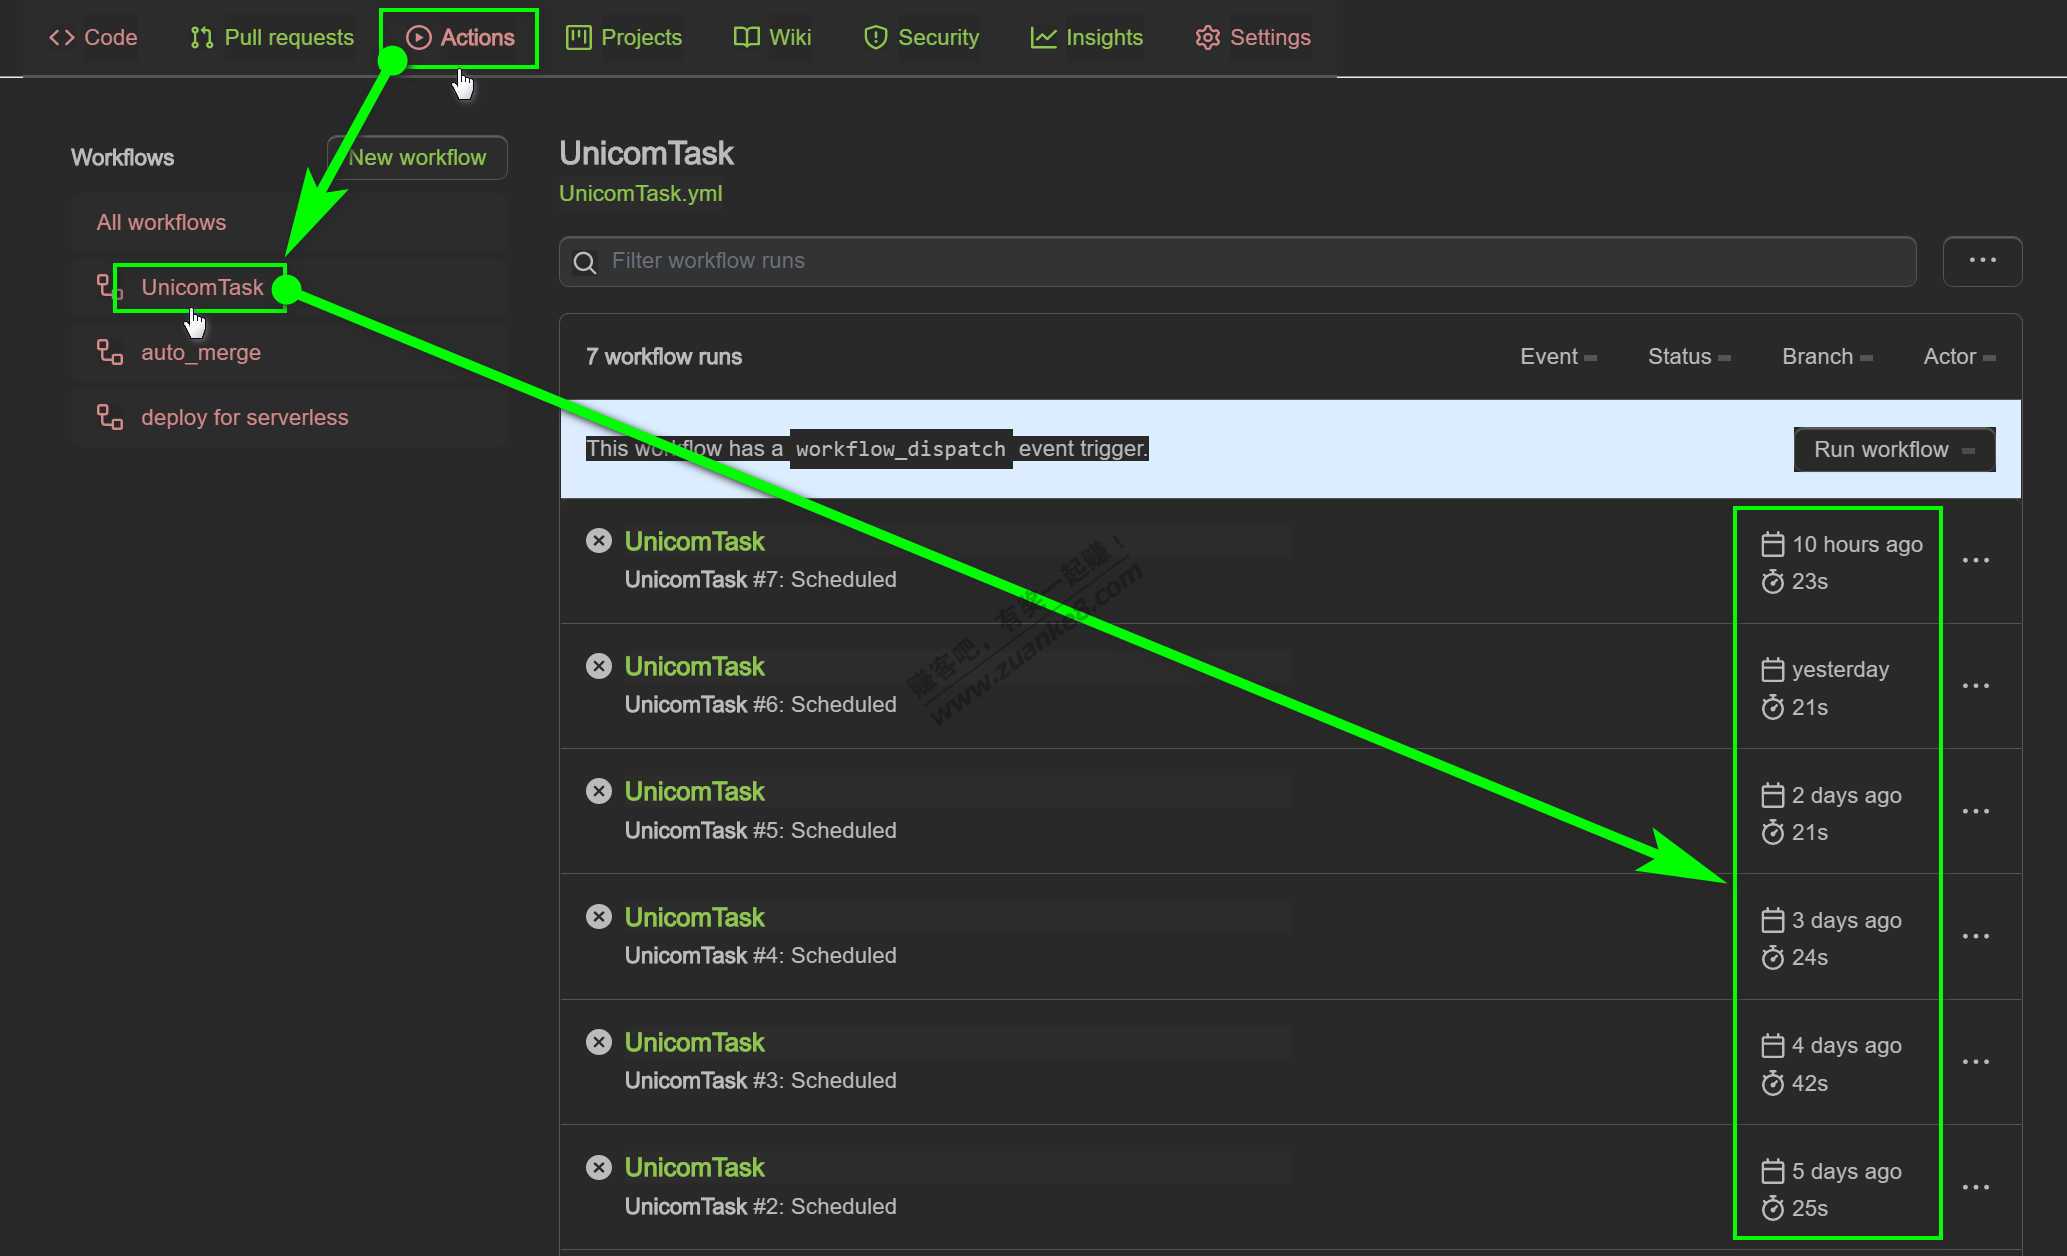Image resolution: width=2067 pixels, height=1256 pixels.
Task: Click the workflow_dispatch code label
Action: coord(900,448)
